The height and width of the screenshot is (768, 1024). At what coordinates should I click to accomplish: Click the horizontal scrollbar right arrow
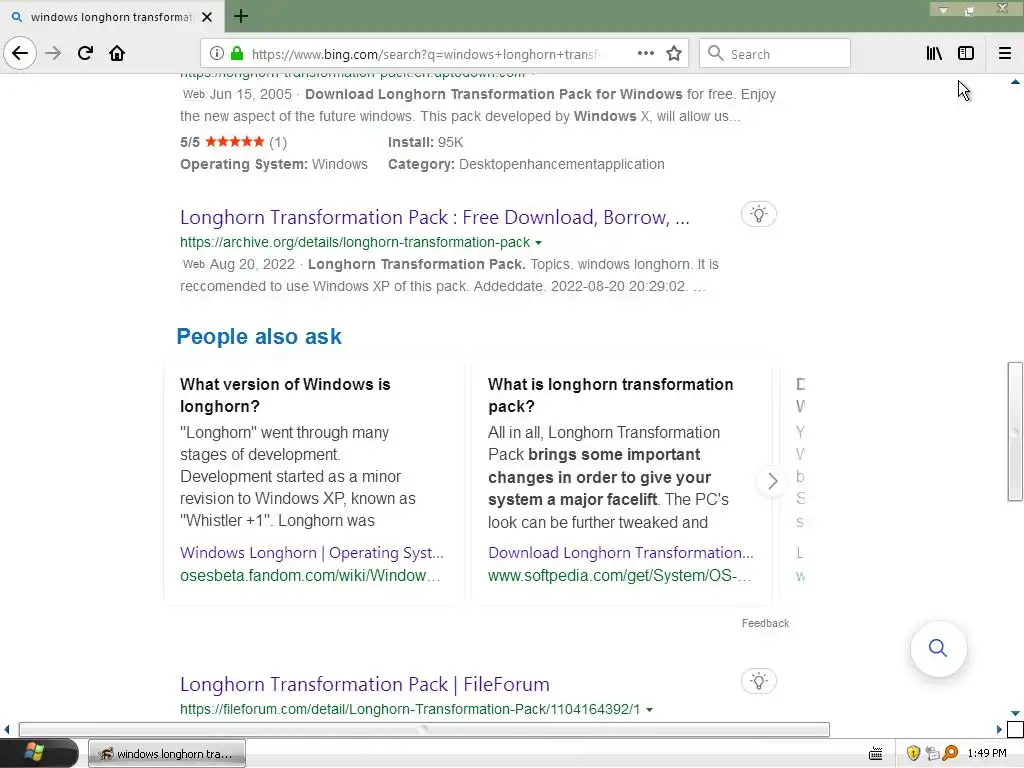point(999,729)
